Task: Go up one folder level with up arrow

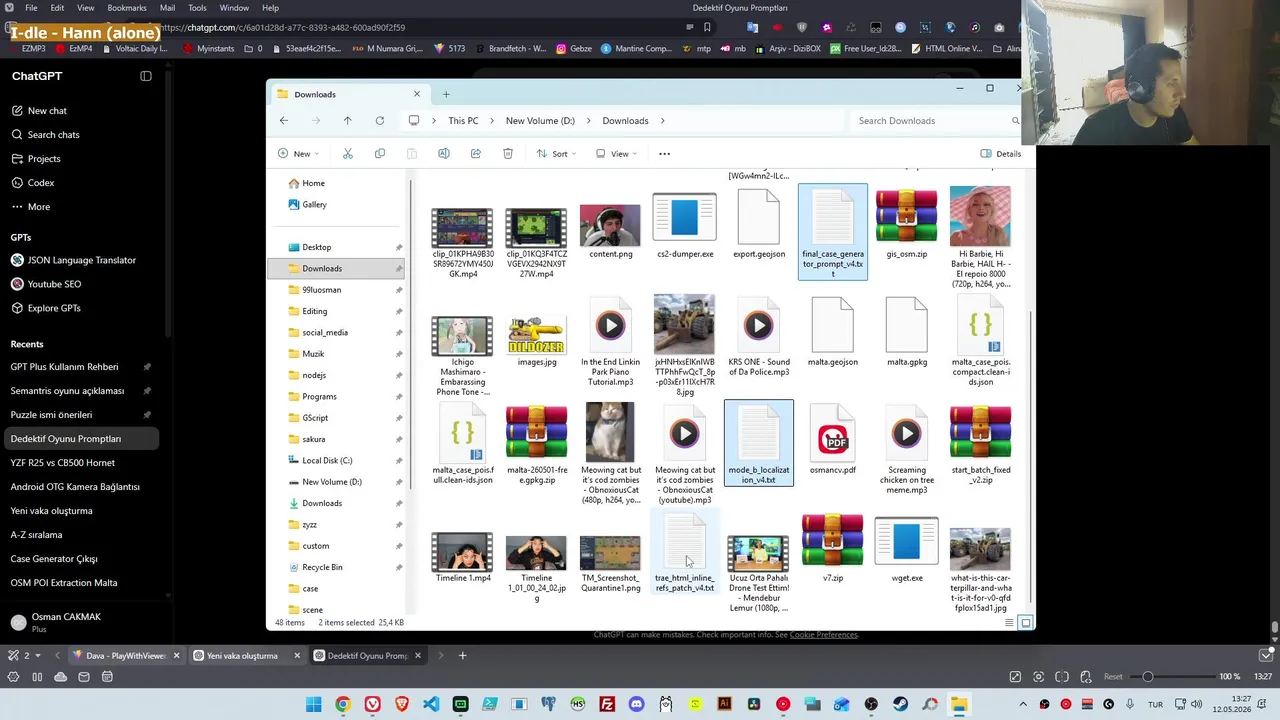Action: pos(348,120)
